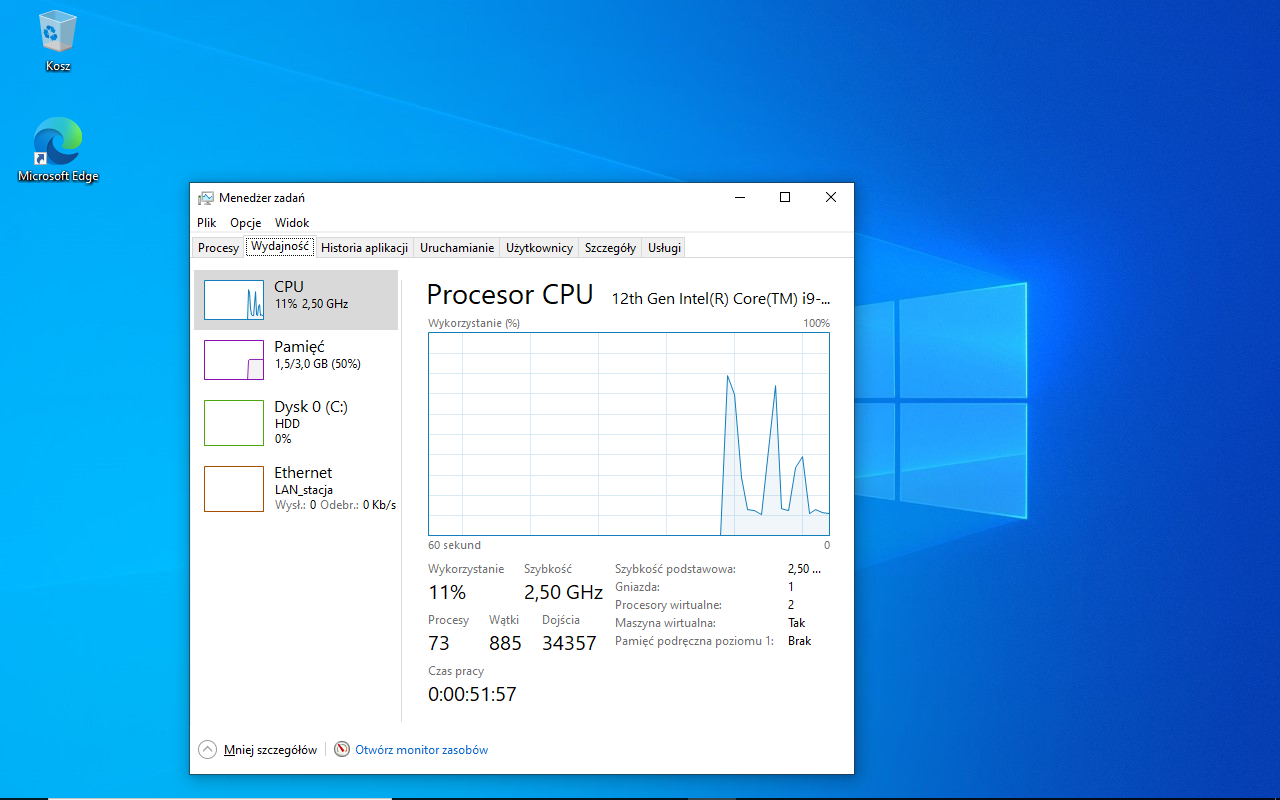Click the Procesor CPU heading
The height and width of the screenshot is (800, 1280).
[x=510, y=294]
